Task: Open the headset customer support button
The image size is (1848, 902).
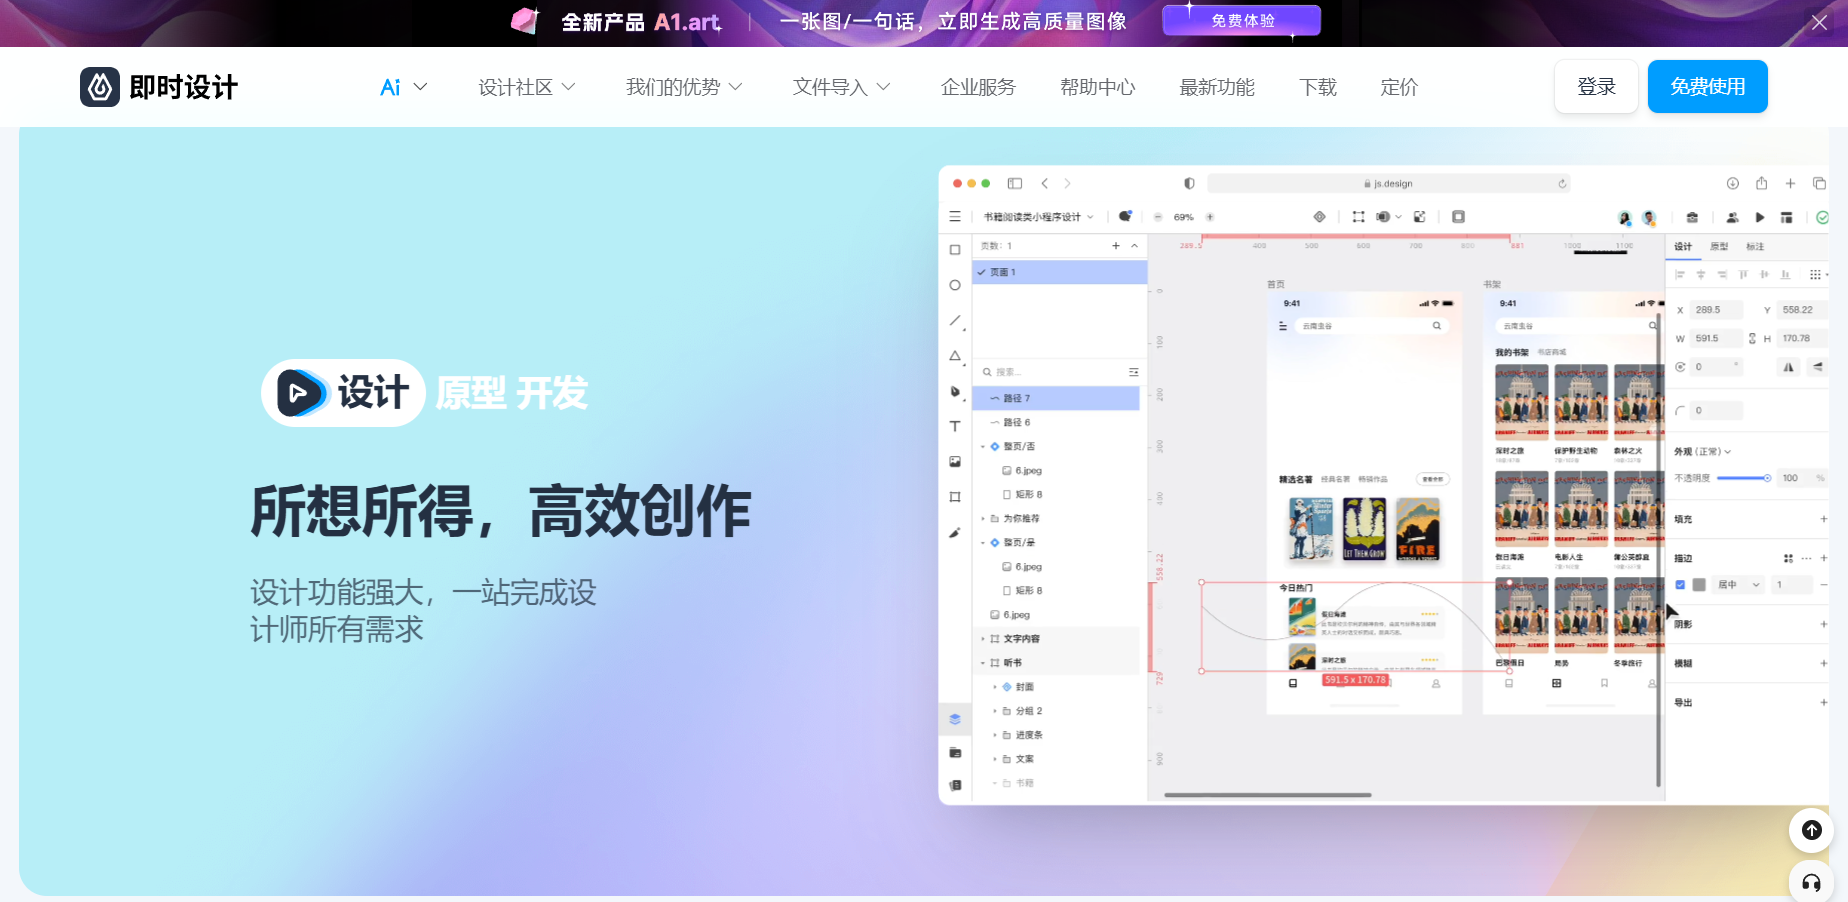Action: (1811, 882)
